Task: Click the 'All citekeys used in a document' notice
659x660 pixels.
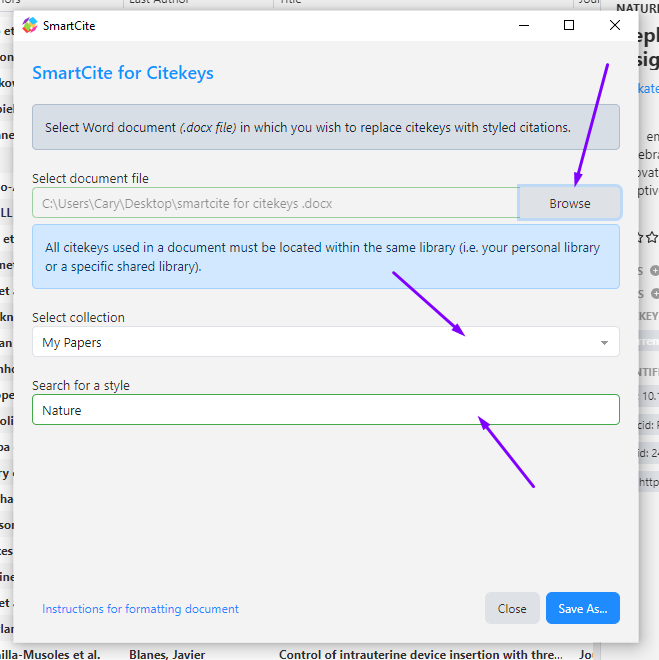Action: tap(326, 257)
